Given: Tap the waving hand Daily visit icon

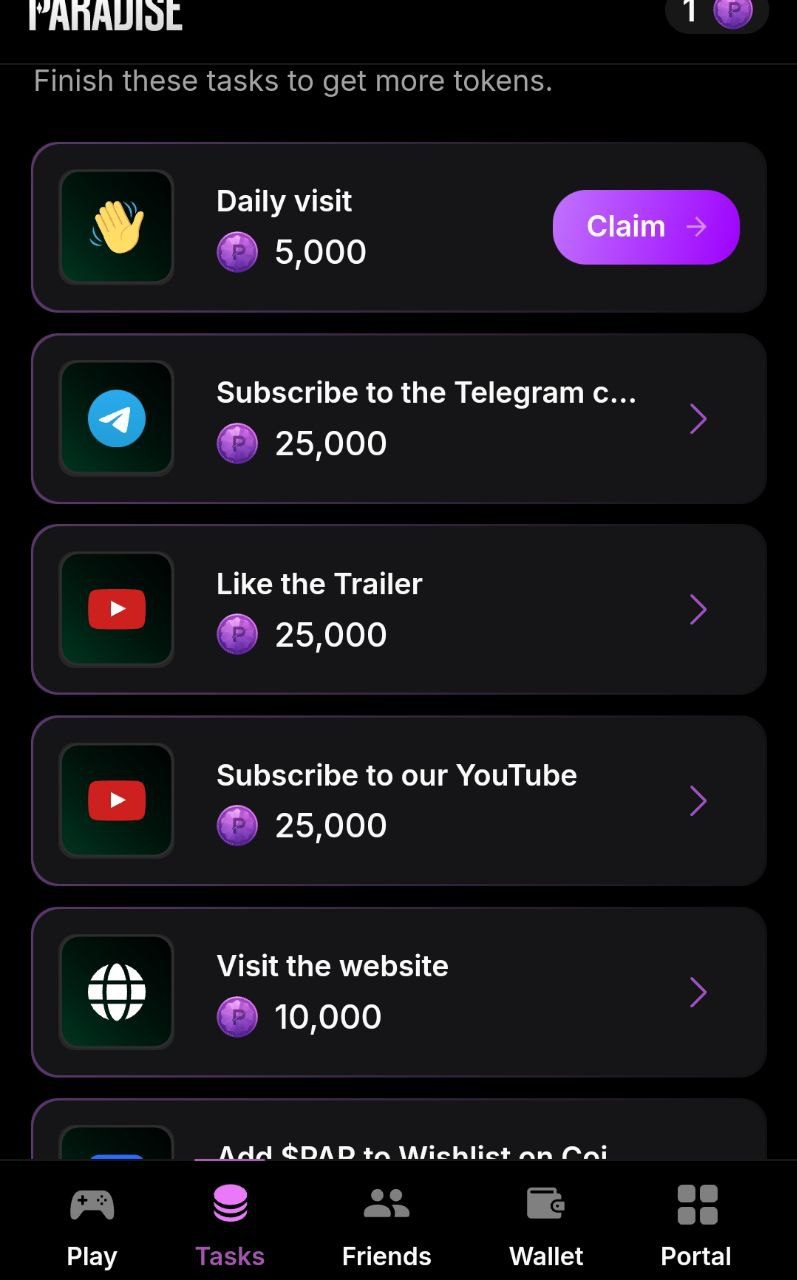Looking at the screenshot, I should point(116,227).
